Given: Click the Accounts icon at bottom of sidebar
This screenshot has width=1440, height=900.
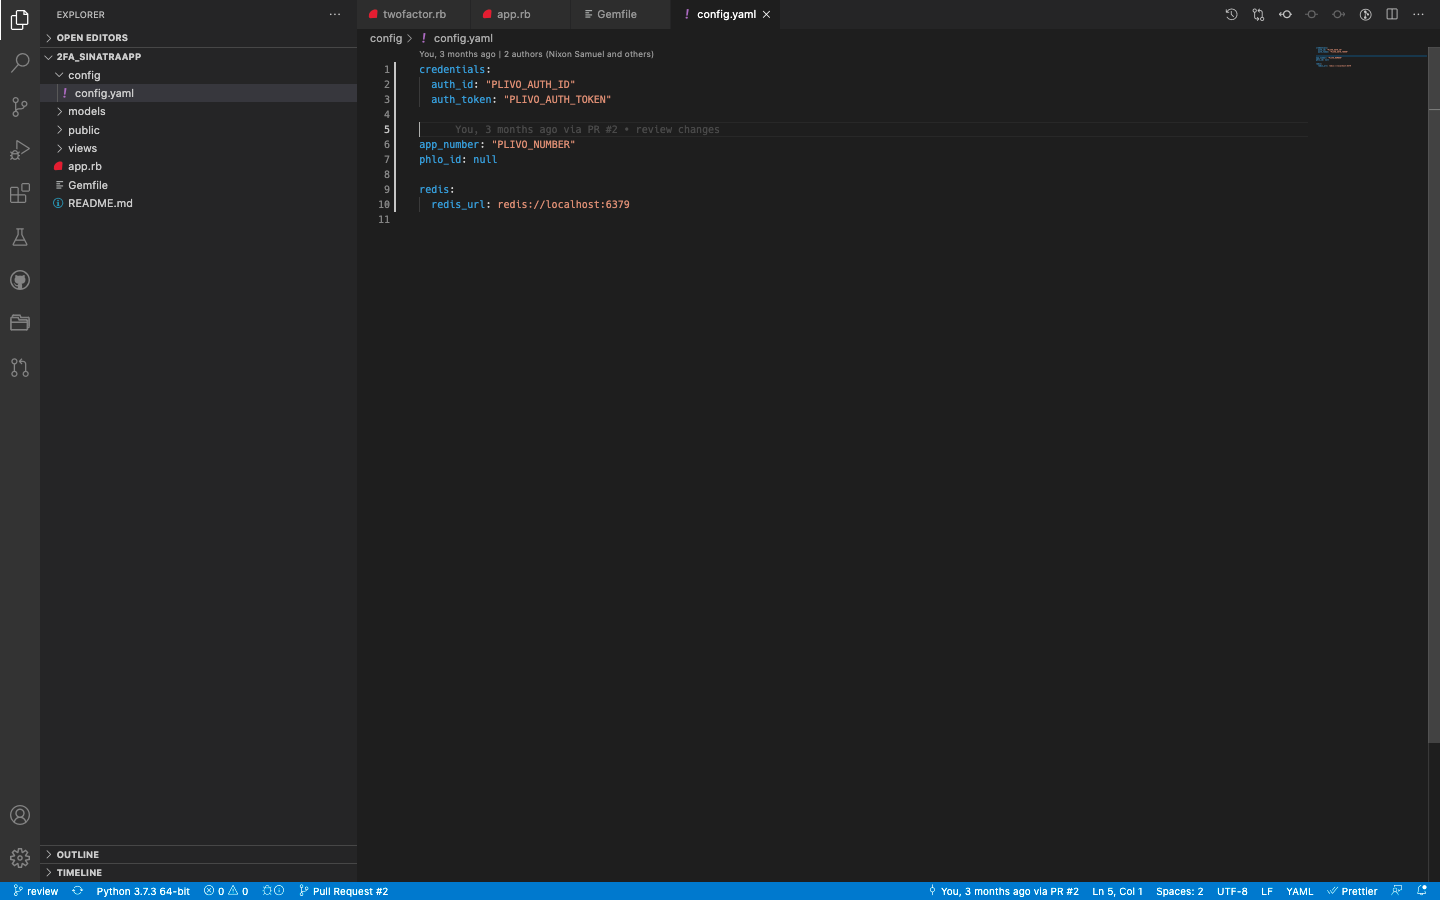Looking at the screenshot, I should tap(20, 815).
